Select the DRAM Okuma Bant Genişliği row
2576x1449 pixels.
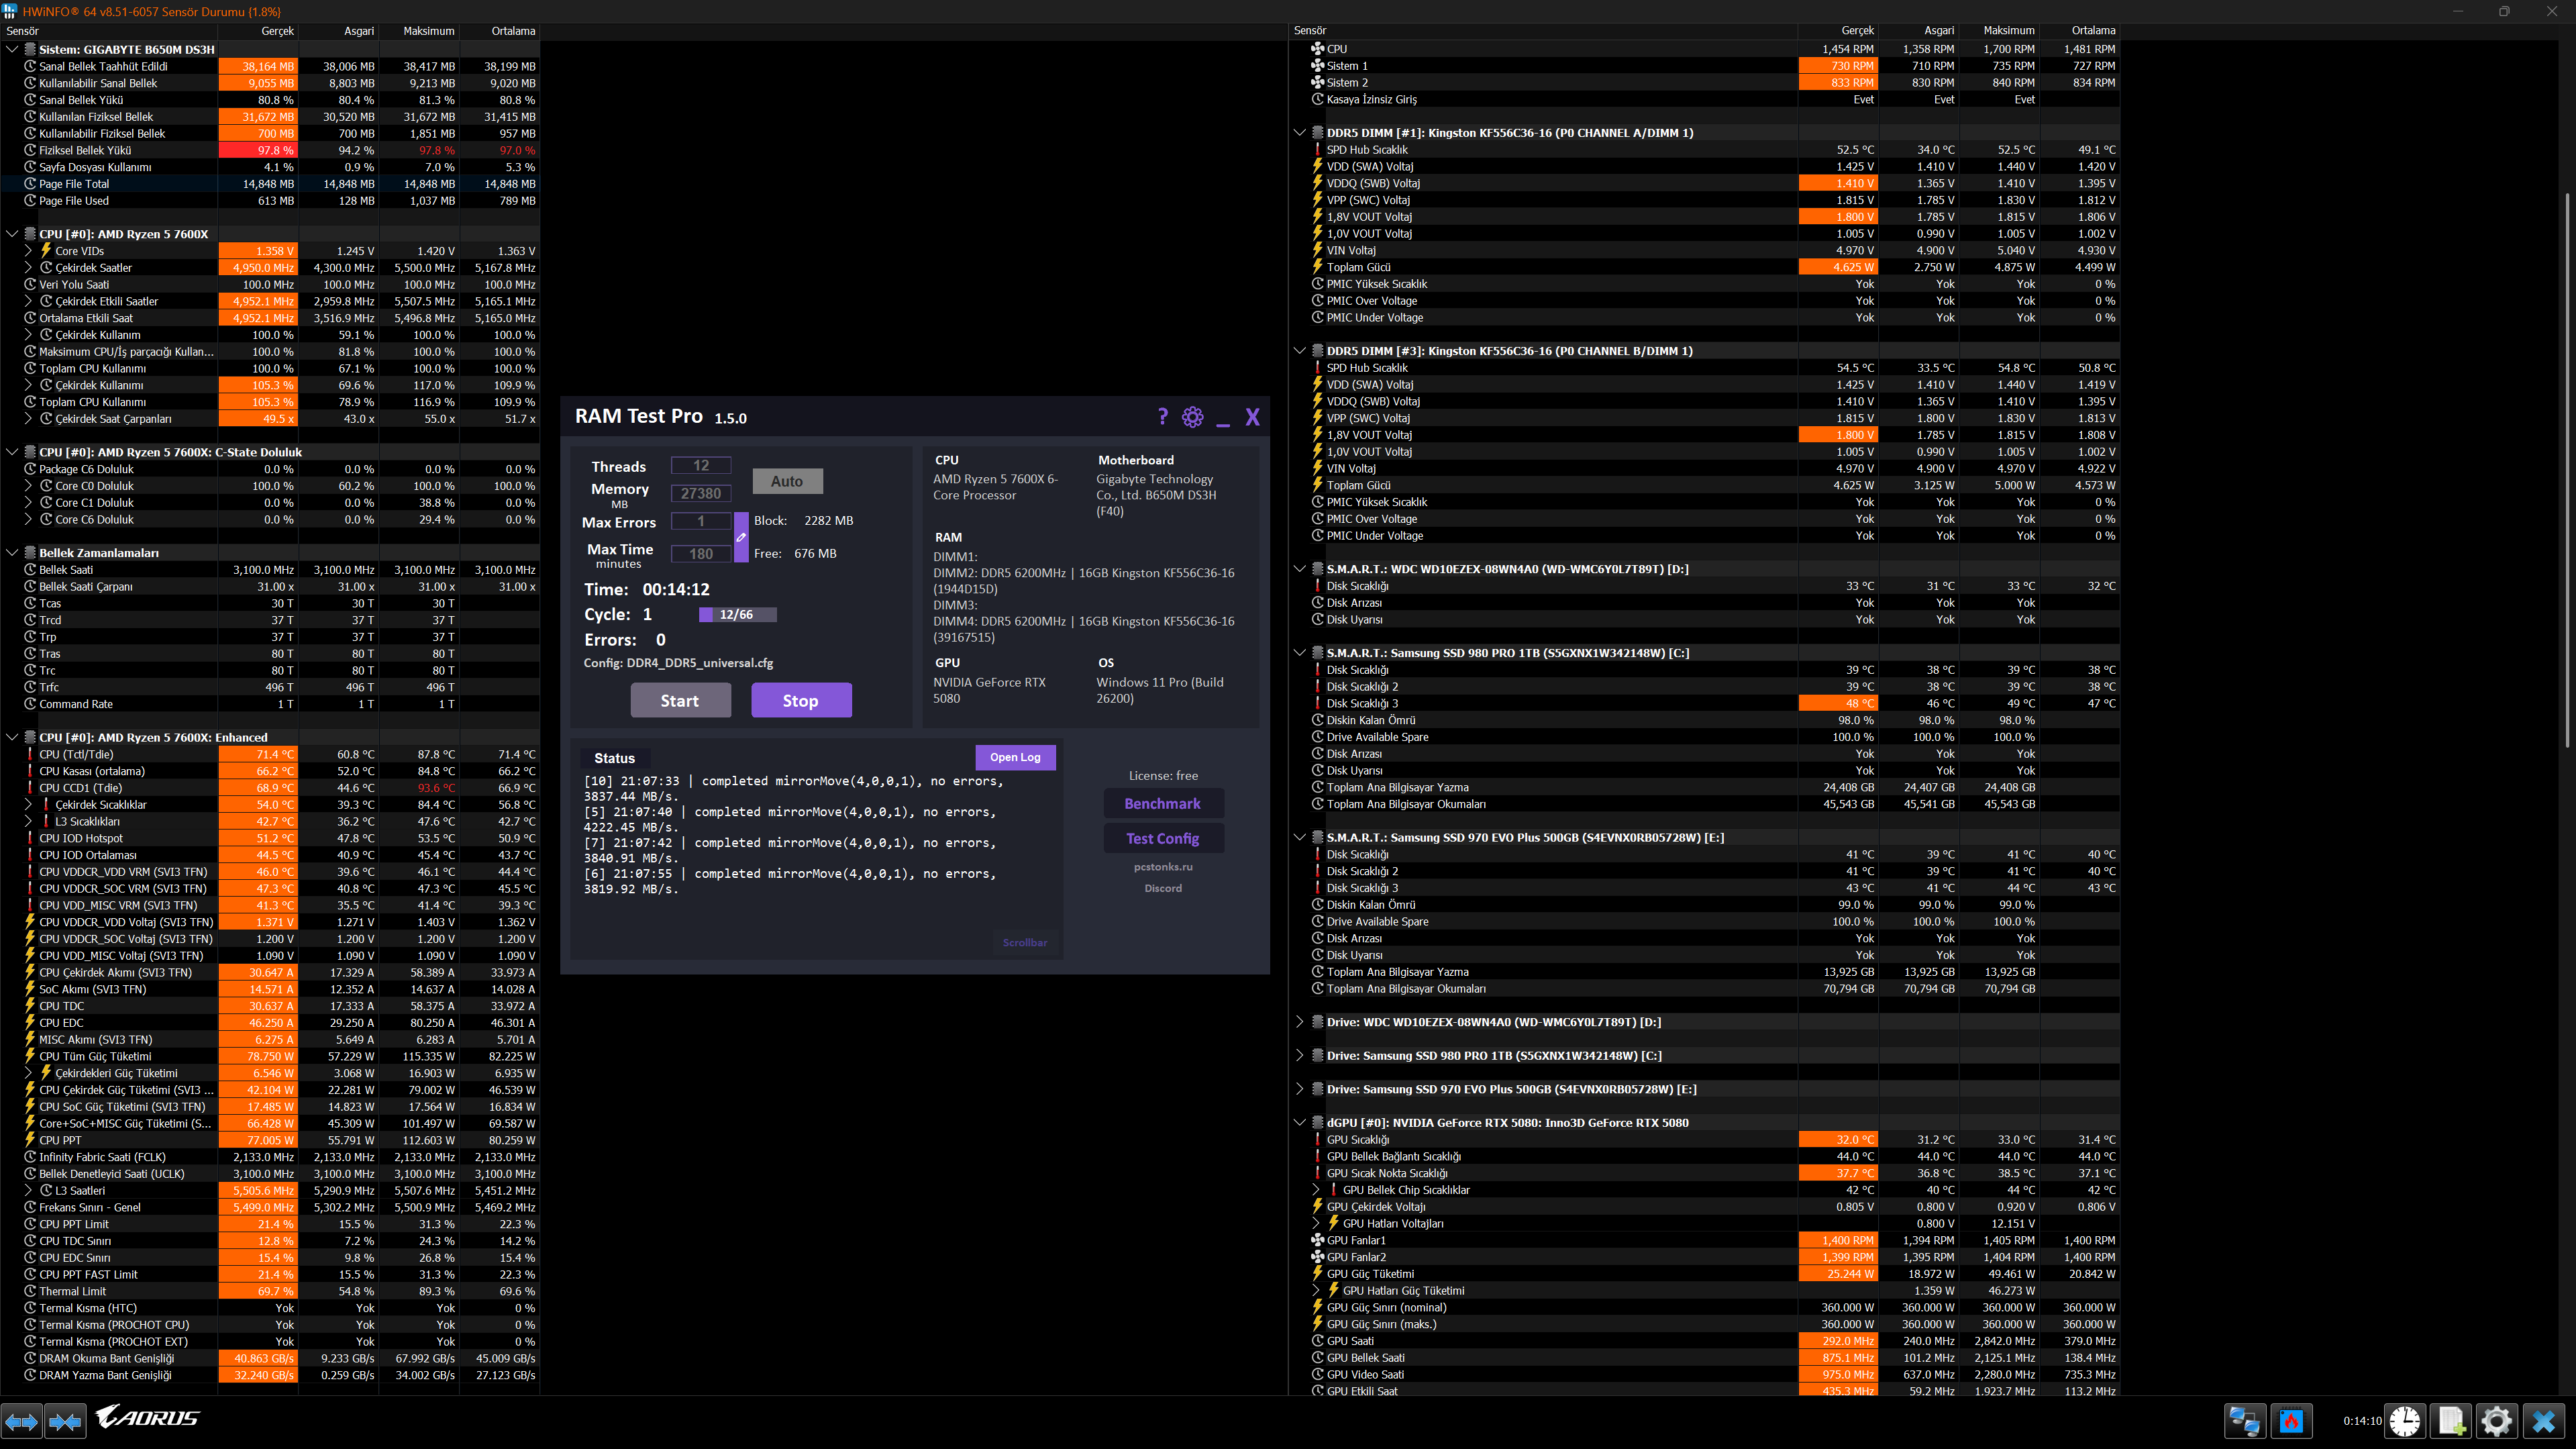click(270, 1358)
